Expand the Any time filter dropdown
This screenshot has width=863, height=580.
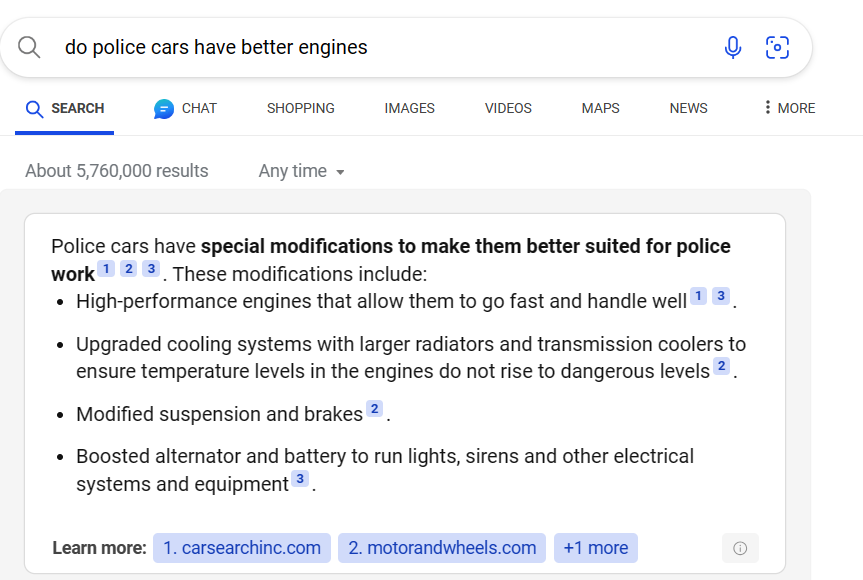[301, 171]
